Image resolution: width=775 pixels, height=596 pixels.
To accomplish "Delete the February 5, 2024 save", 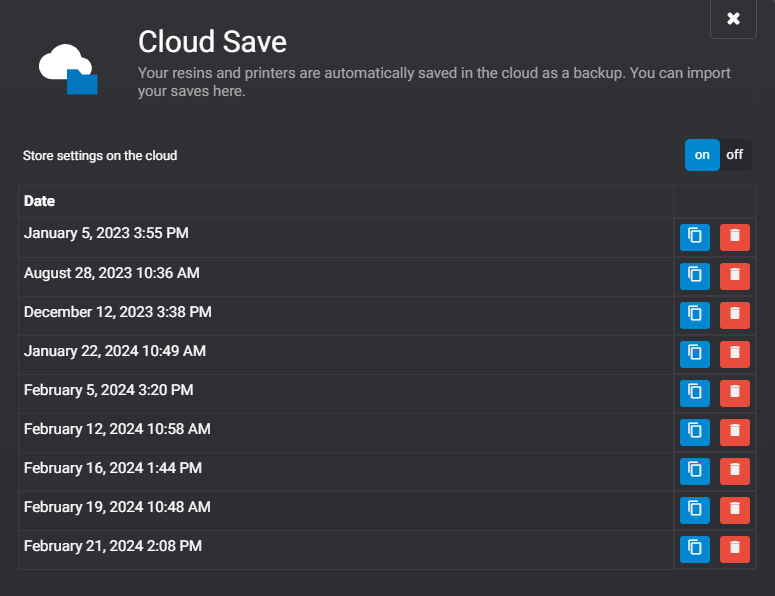I will point(734,393).
